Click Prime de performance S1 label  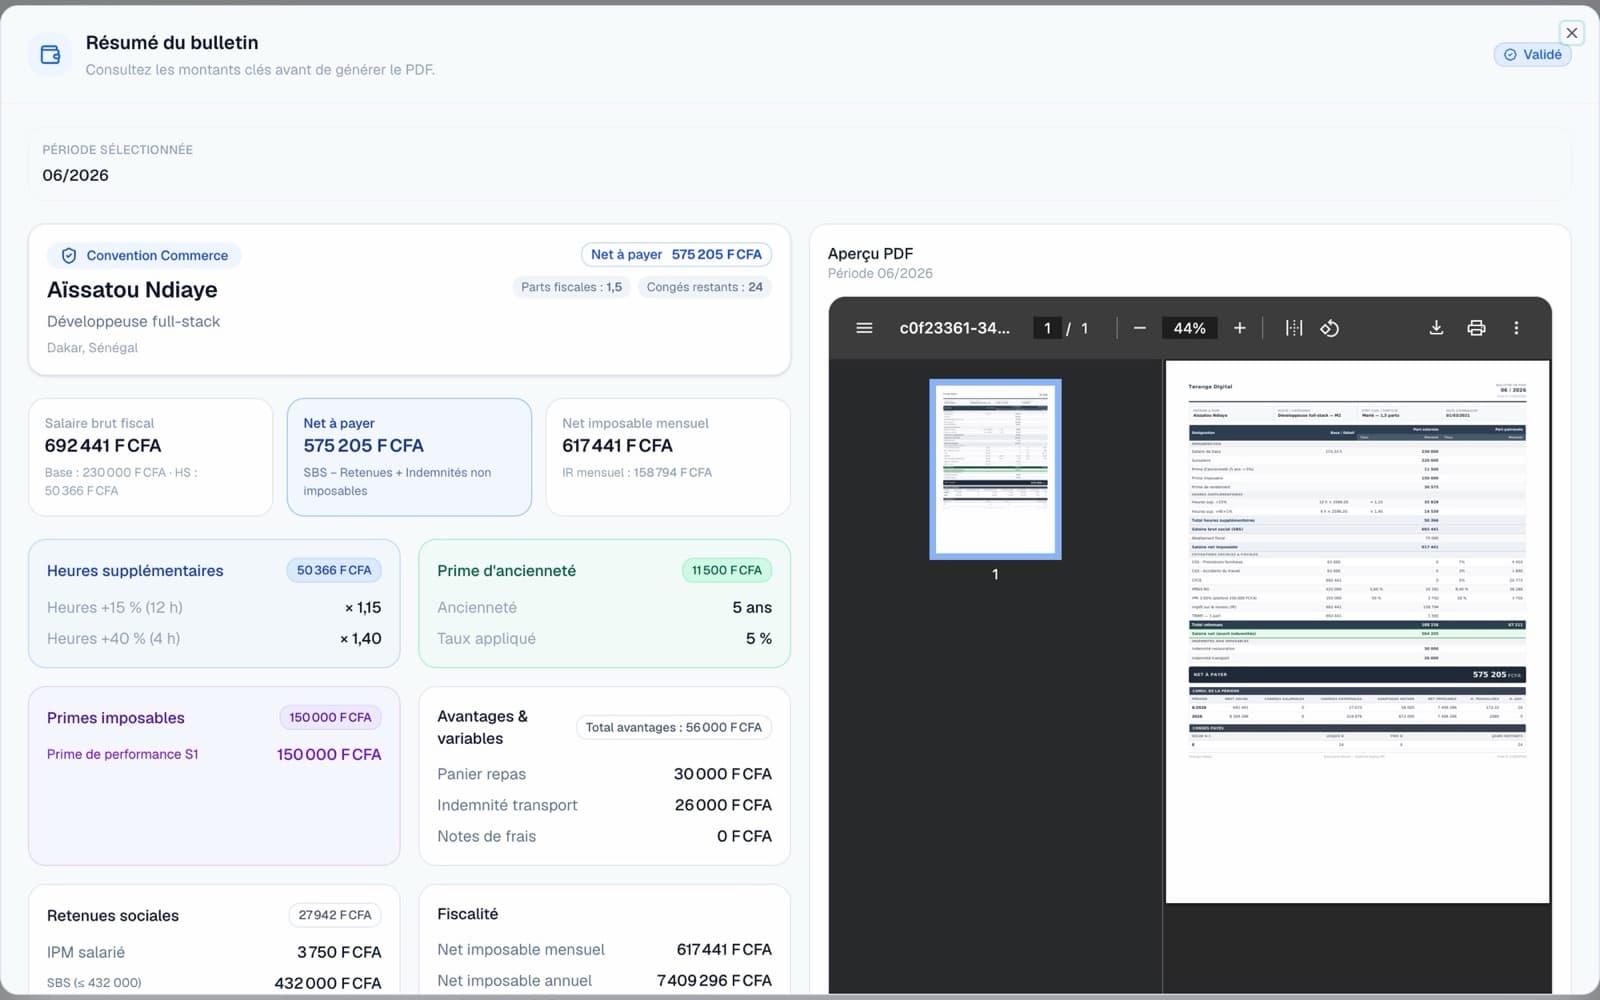(122, 755)
